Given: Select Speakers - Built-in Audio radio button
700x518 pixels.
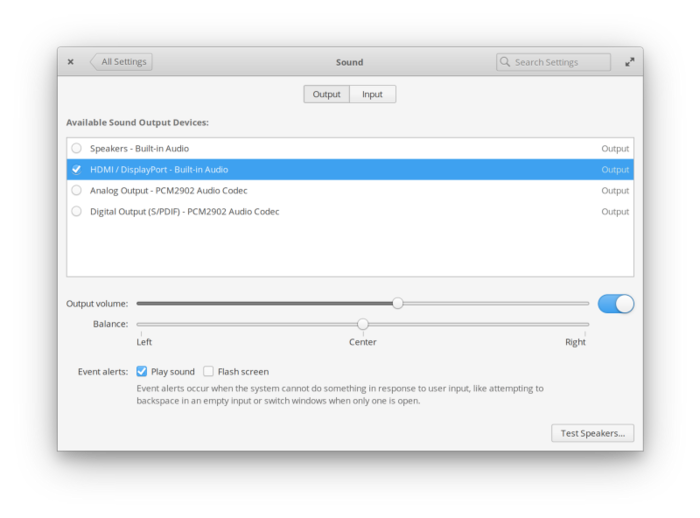Looking at the screenshot, I should [77, 148].
